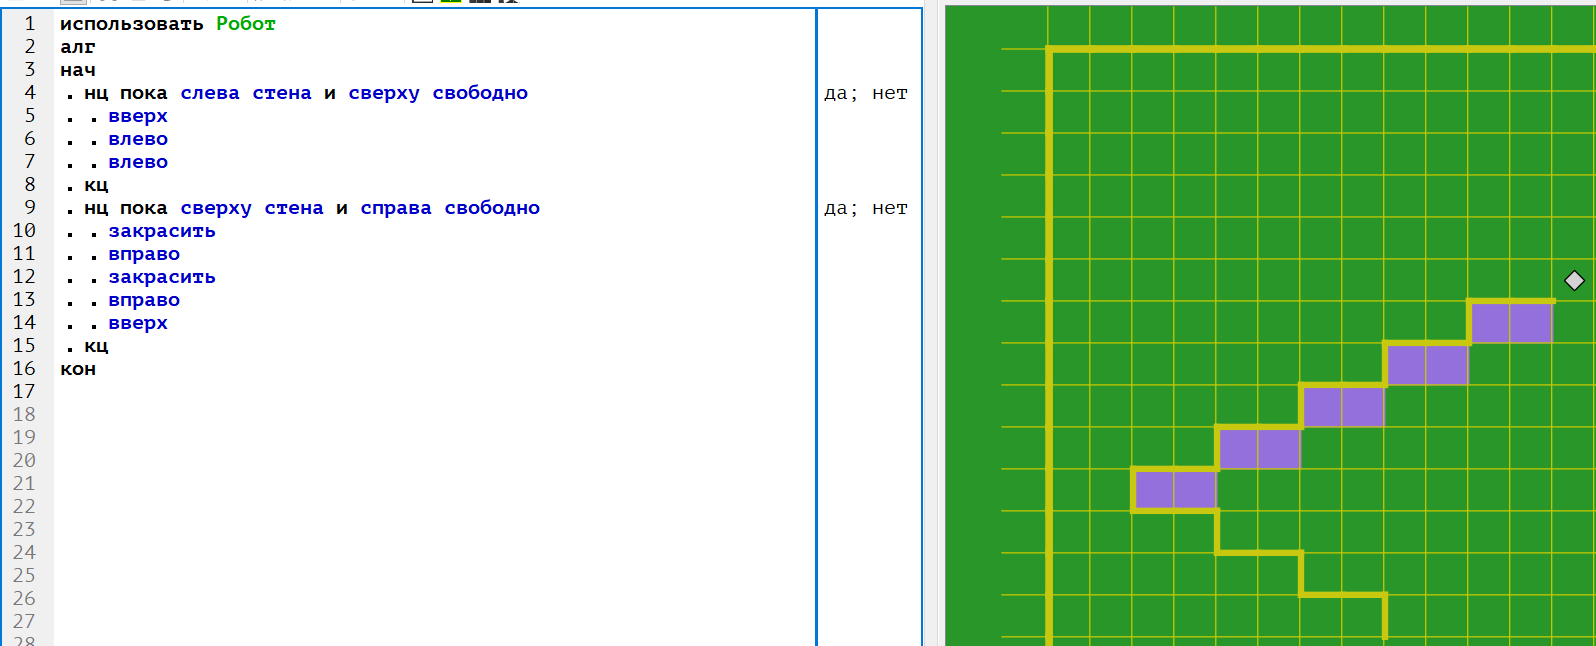Image resolution: width=1596 pixels, height=646 pixels.
Task: Place cursor on кон in line 16
Action: 78,369
